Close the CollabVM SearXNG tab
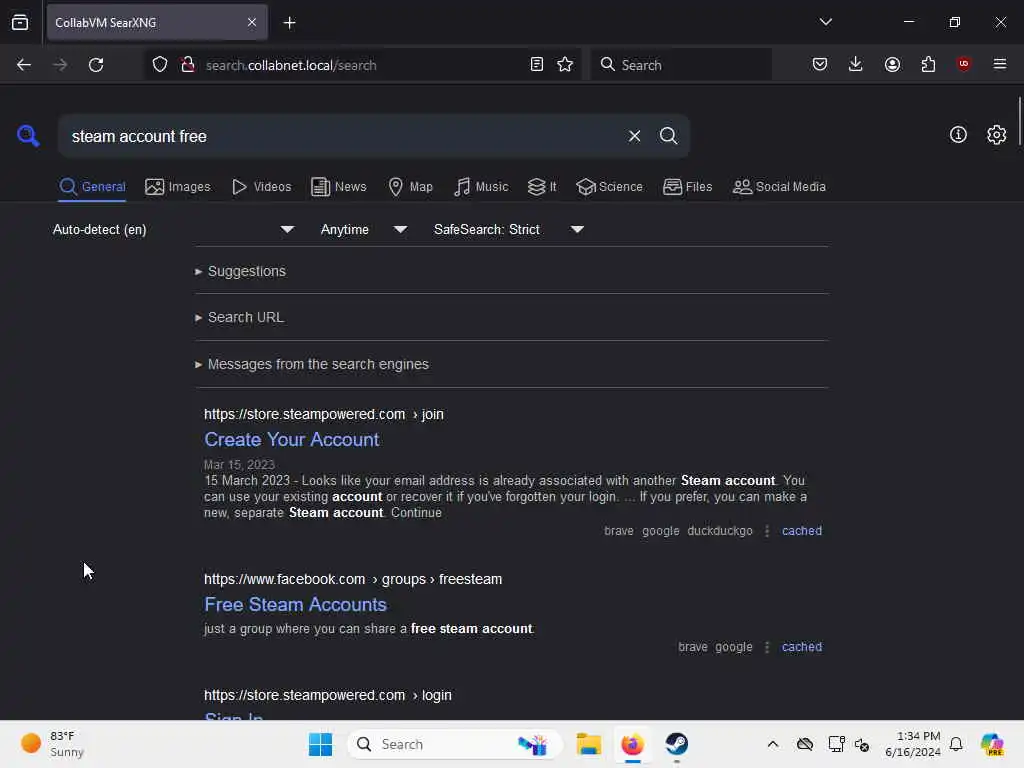 tap(252, 22)
